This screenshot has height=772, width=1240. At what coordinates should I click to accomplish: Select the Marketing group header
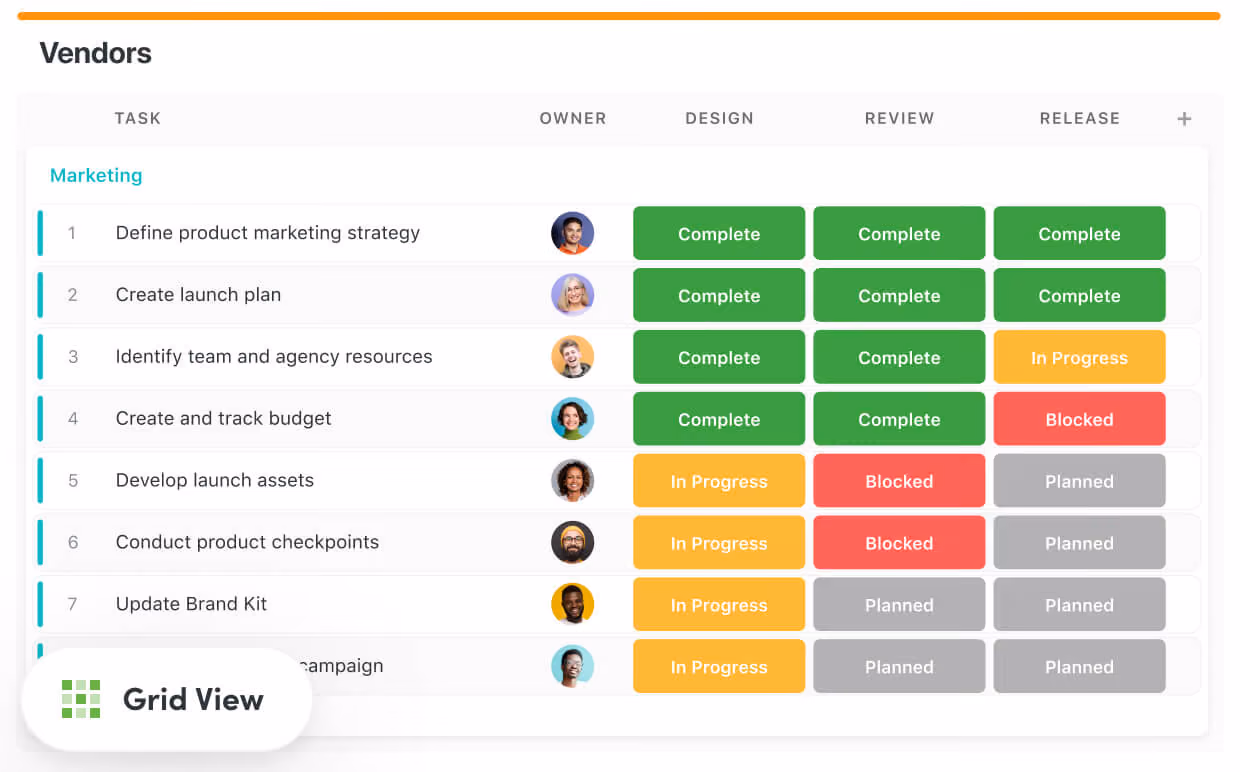[x=96, y=175]
